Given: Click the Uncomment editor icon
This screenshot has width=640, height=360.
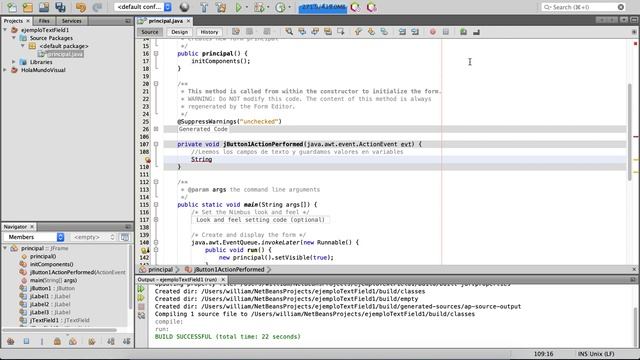Looking at the screenshot, I should click(476, 32).
